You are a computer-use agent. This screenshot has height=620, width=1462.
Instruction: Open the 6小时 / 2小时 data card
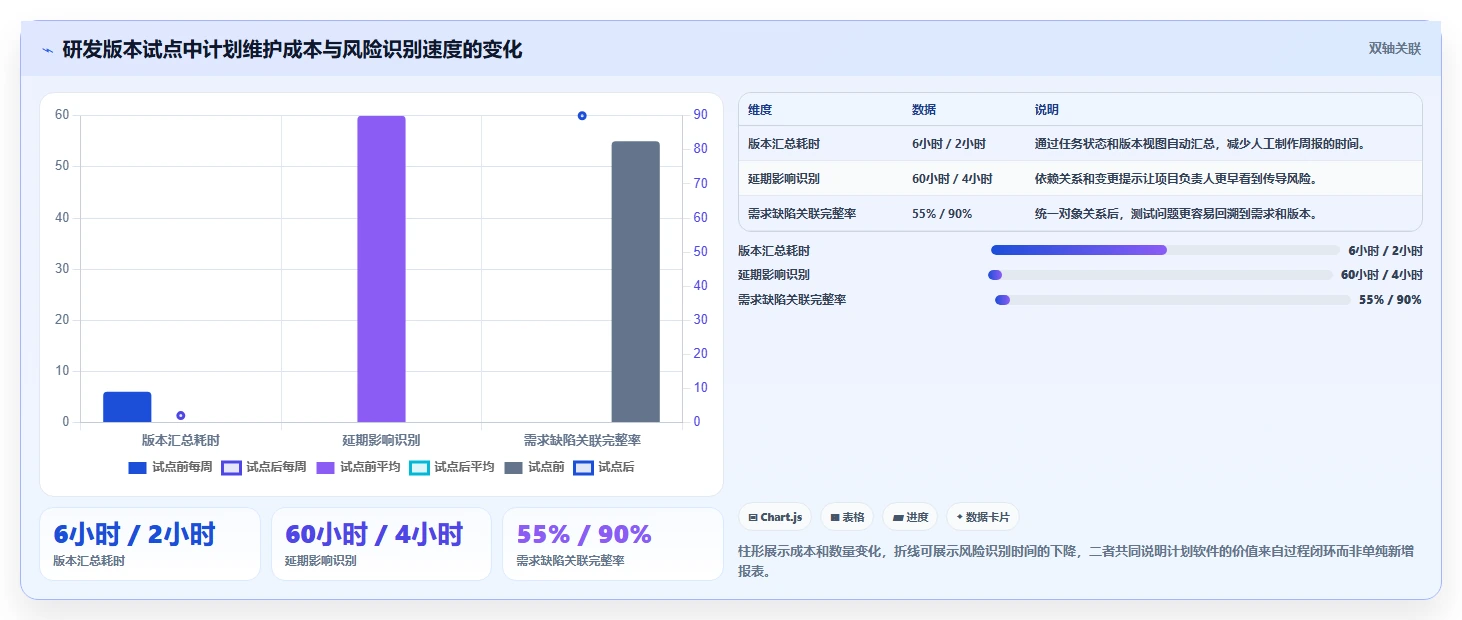(150, 544)
